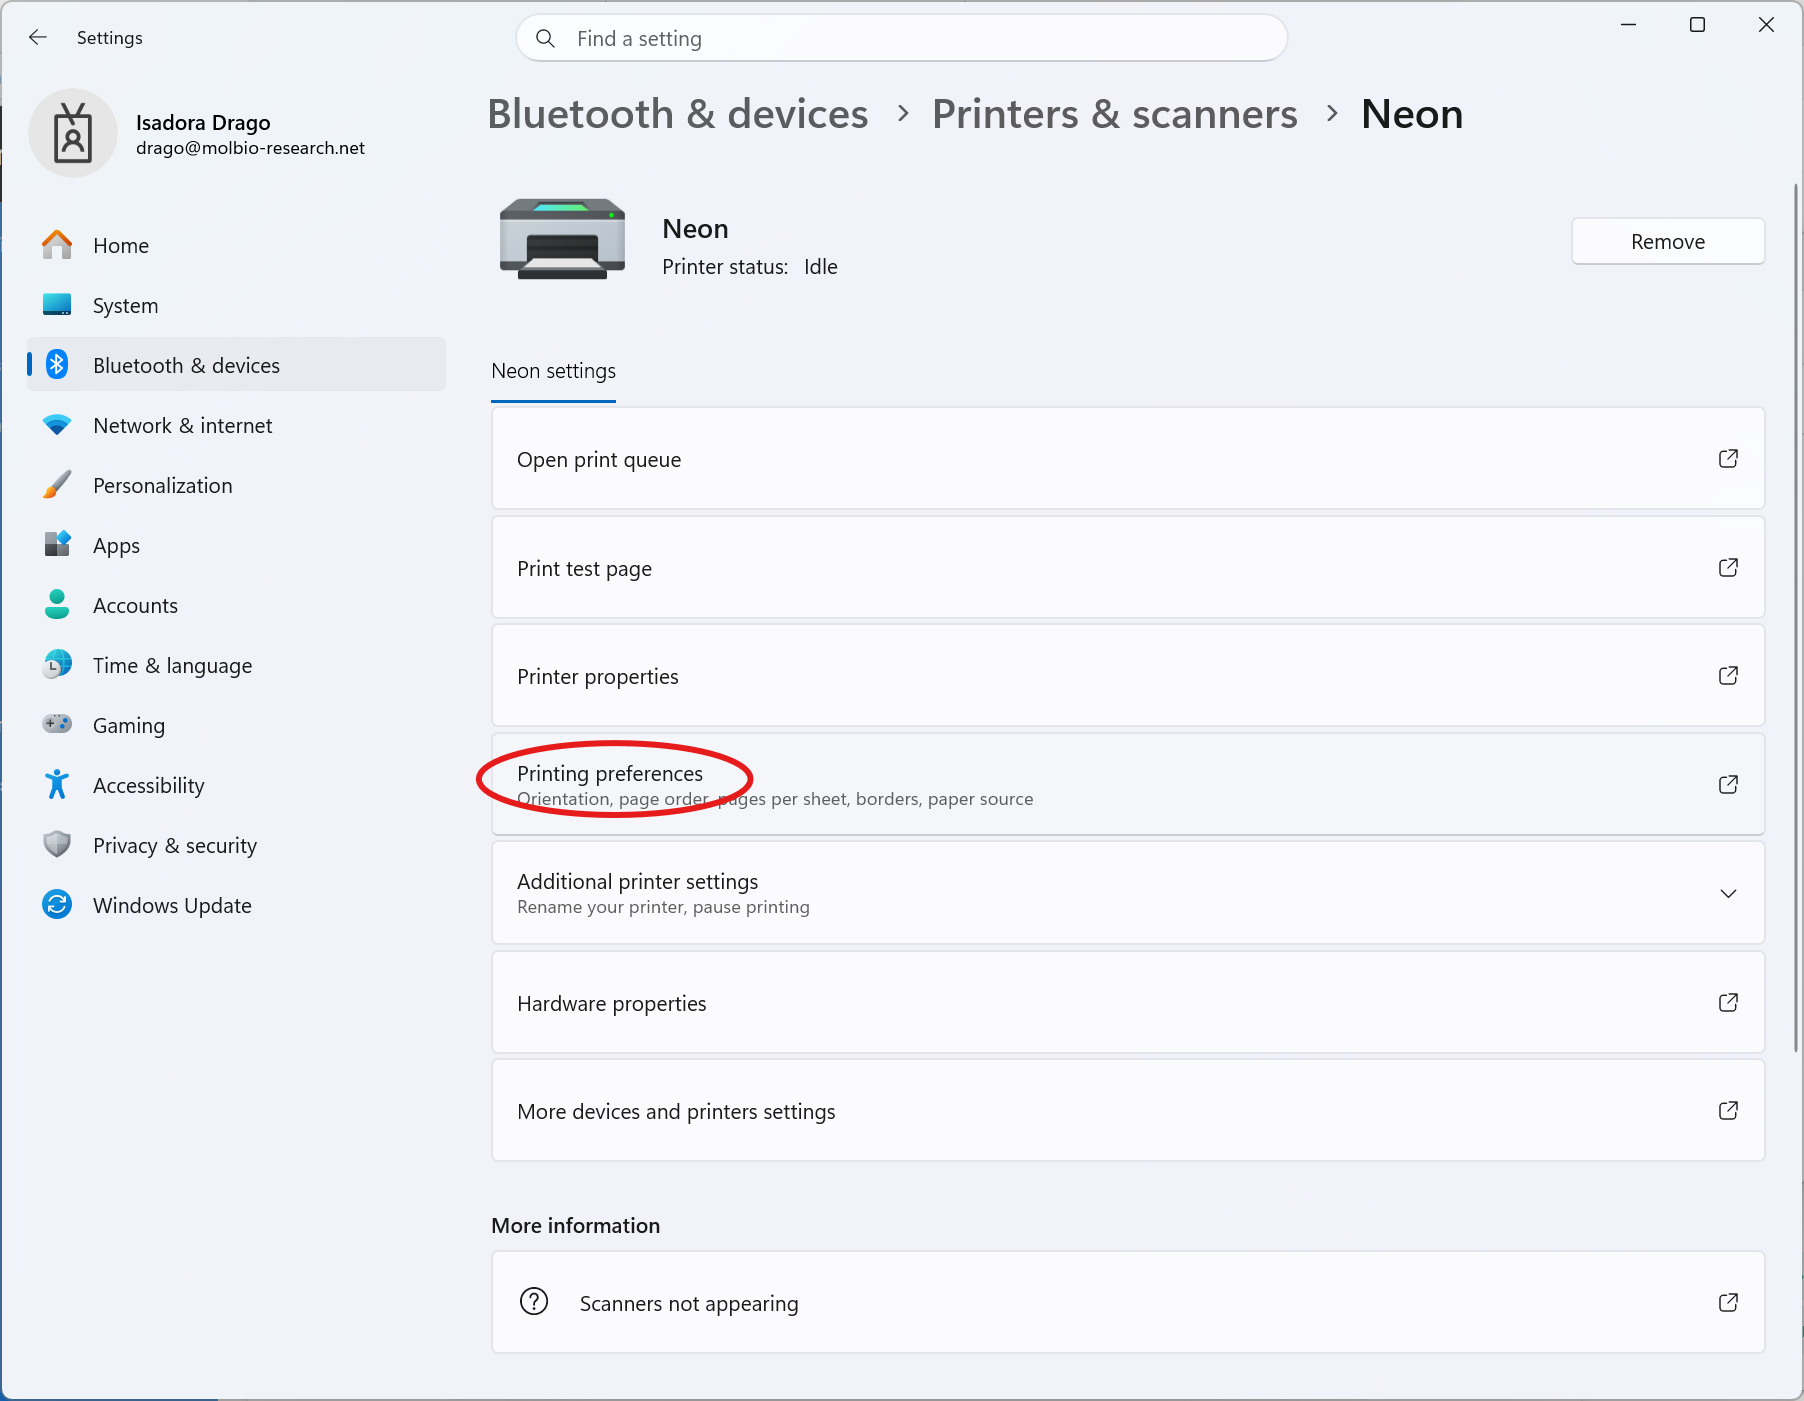Click the Network wifi icon
Image resolution: width=1804 pixels, height=1401 pixels.
point(57,425)
